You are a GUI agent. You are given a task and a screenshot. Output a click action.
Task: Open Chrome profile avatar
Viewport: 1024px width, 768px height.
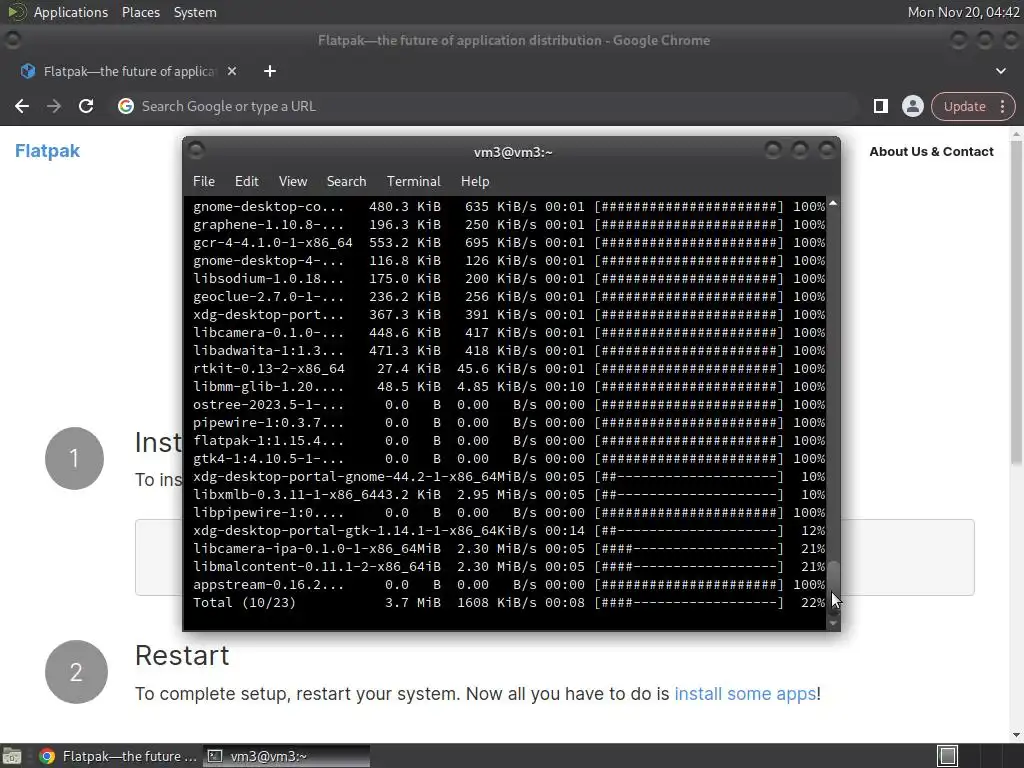click(x=912, y=106)
